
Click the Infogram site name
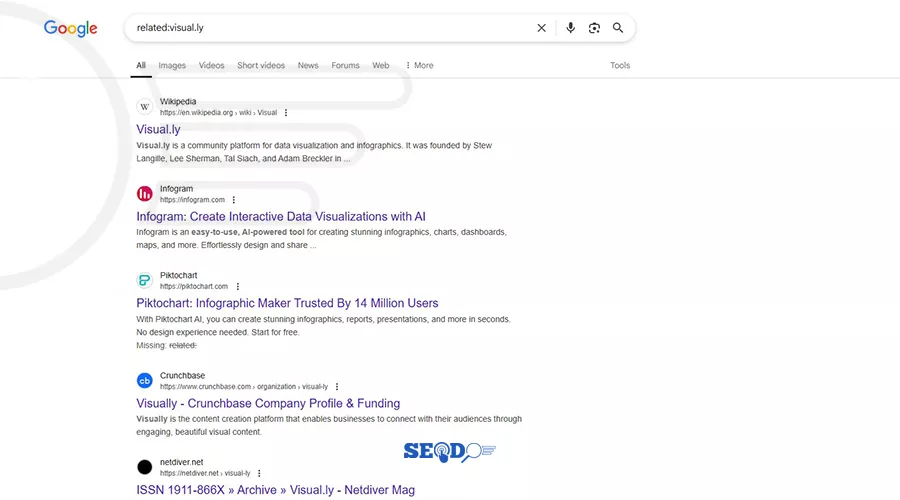pyautogui.click(x=176, y=189)
